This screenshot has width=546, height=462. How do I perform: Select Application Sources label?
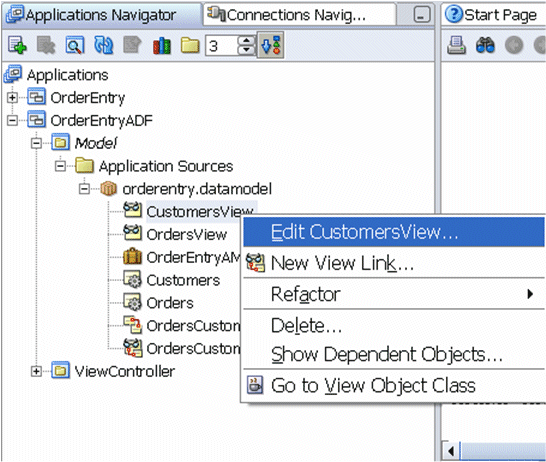(x=166, y=166)
